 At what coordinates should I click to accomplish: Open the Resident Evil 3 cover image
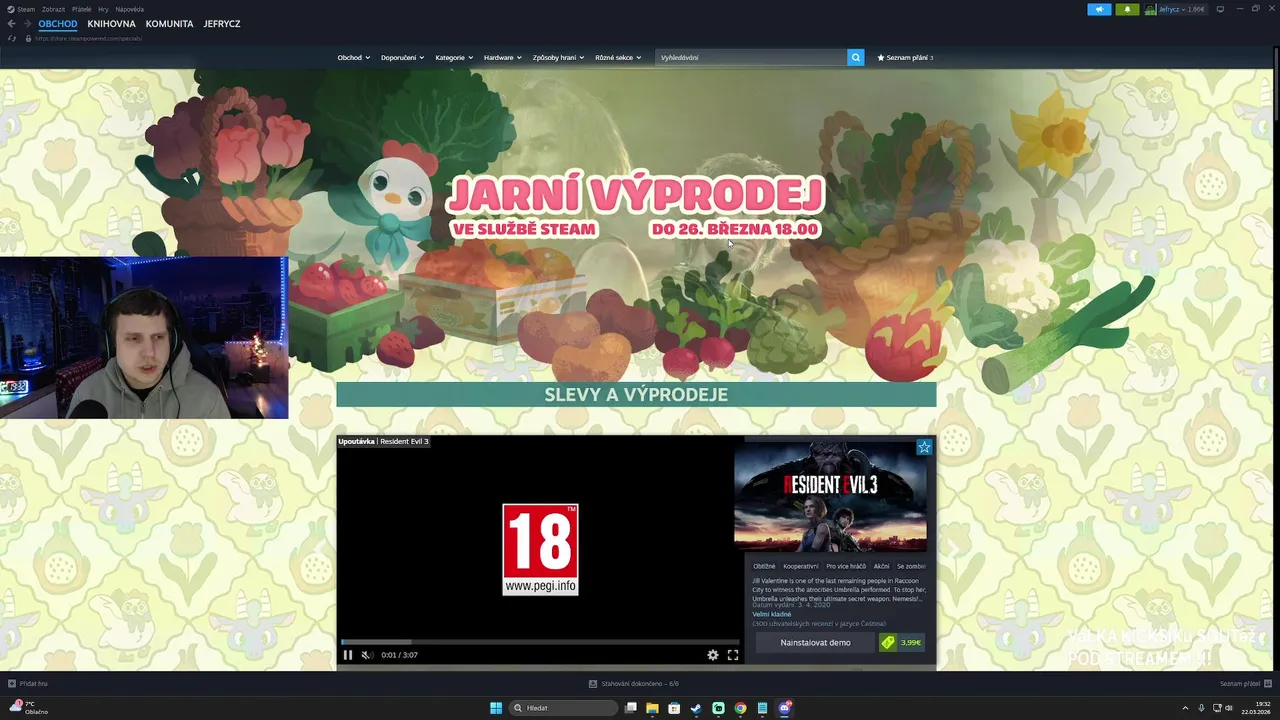(x=830, y=496)
